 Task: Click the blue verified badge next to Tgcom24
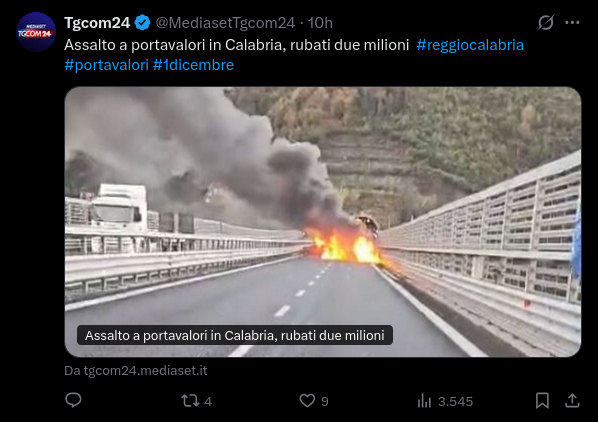tap(143, 23)
